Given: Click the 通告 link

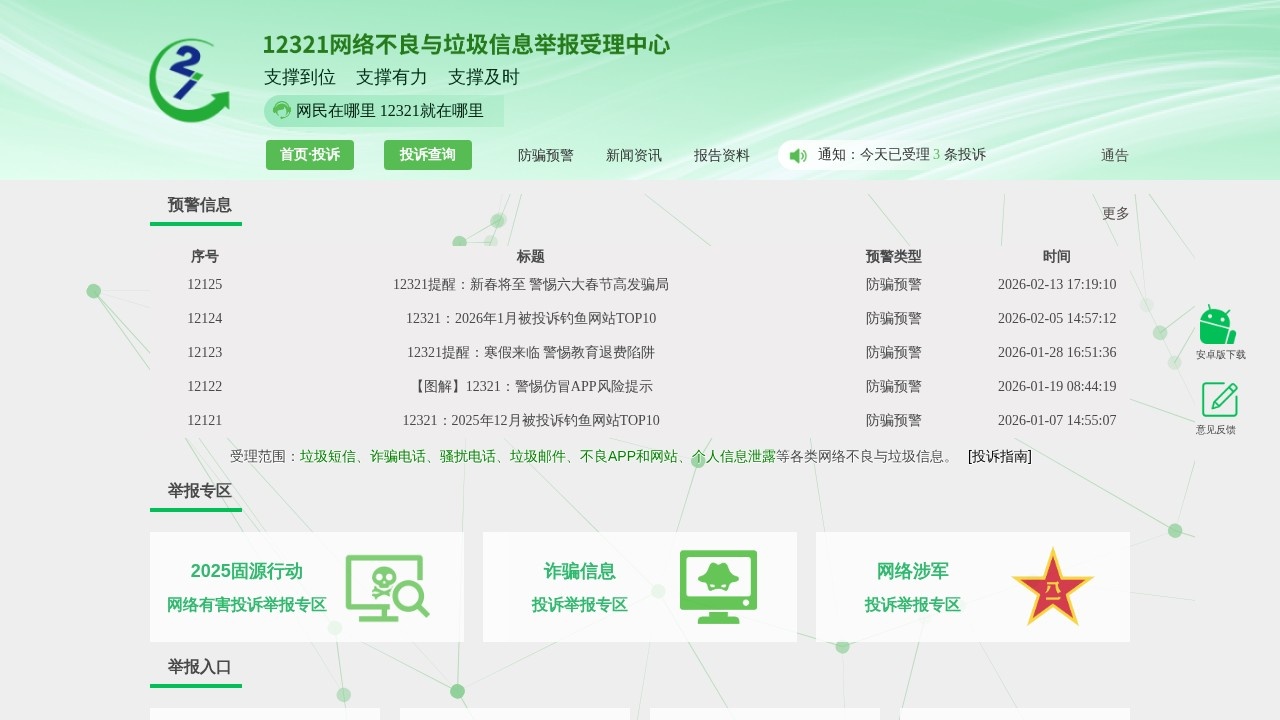Looking at the screenshot, I should 1114,155.
